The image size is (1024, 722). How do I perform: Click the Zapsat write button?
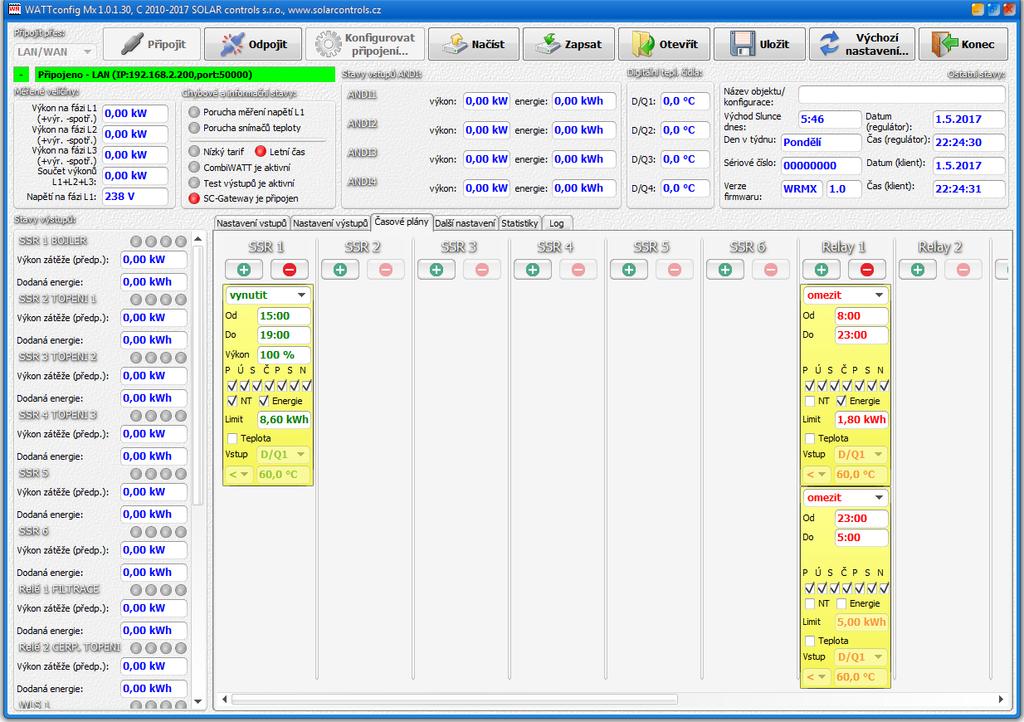pyautogui.click(x=568, y=44)
